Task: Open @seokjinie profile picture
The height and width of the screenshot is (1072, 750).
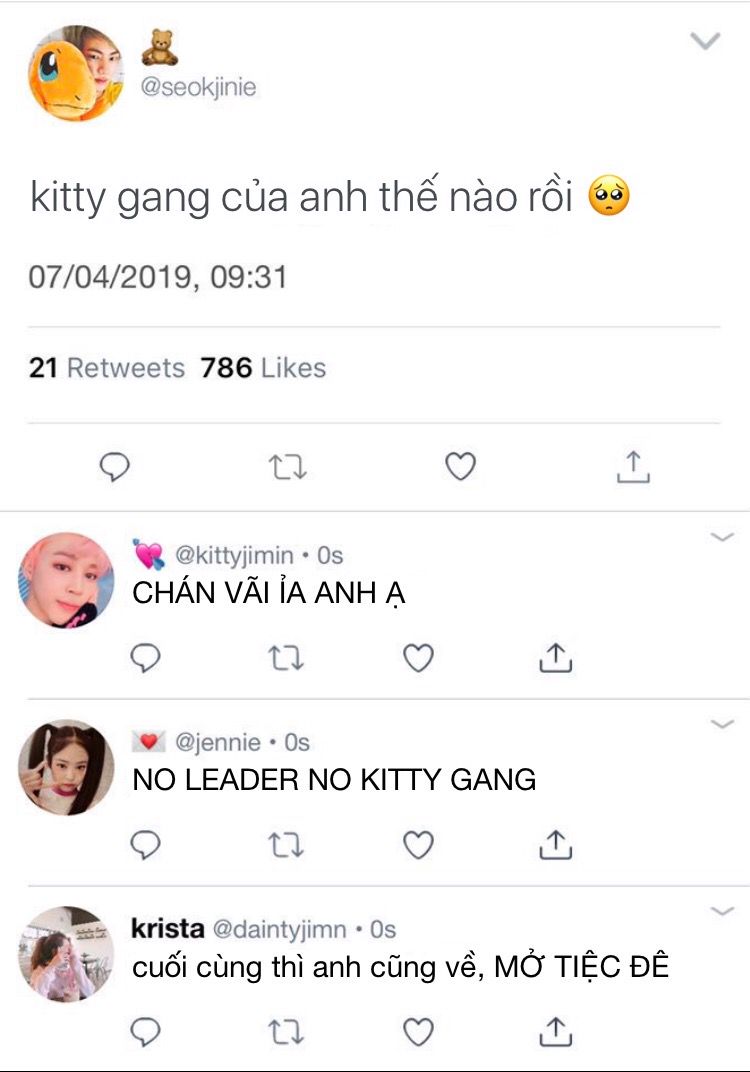Action: 76,73
